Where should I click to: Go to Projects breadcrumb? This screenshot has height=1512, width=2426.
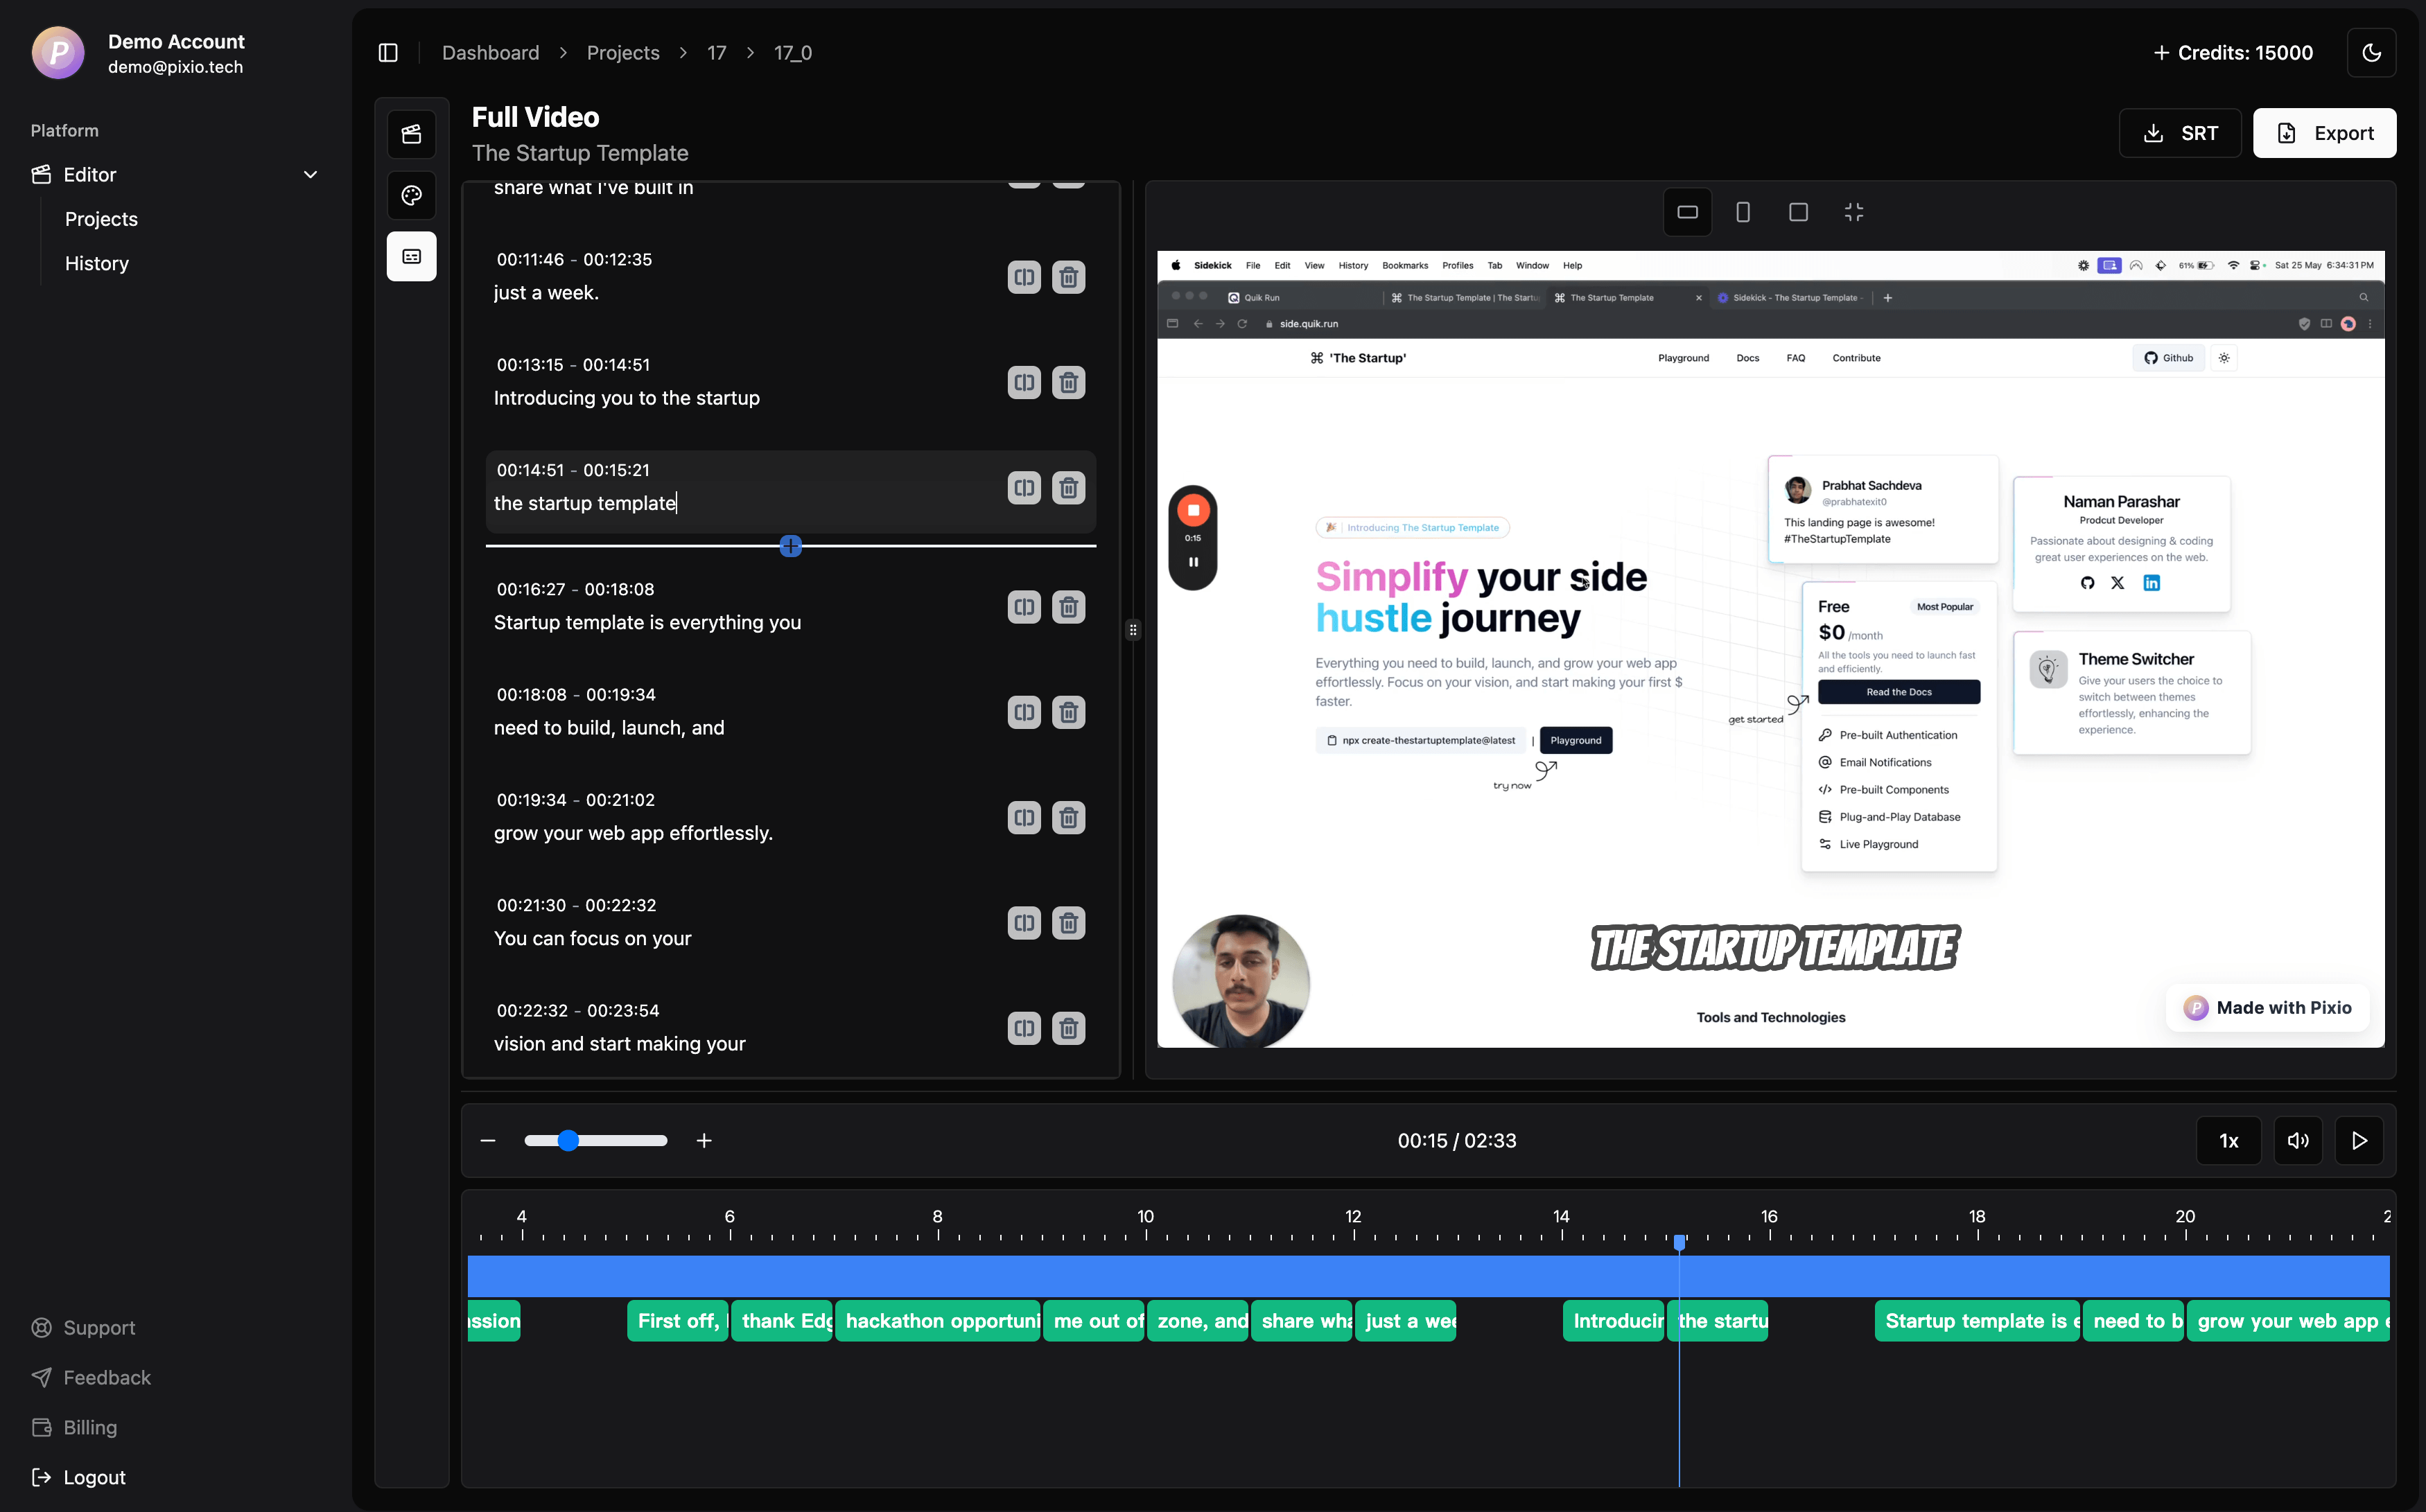coord(623,53)
